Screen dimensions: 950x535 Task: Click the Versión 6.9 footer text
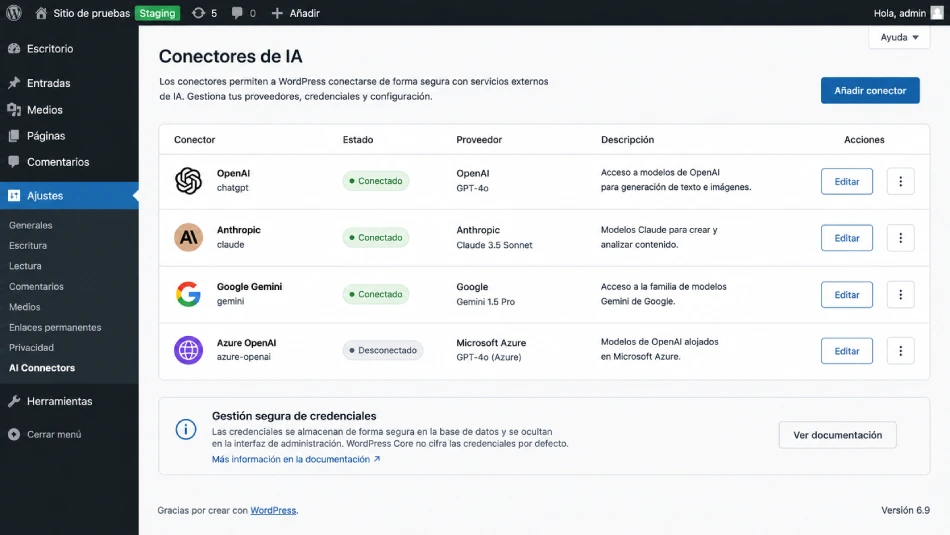(905, 510)
